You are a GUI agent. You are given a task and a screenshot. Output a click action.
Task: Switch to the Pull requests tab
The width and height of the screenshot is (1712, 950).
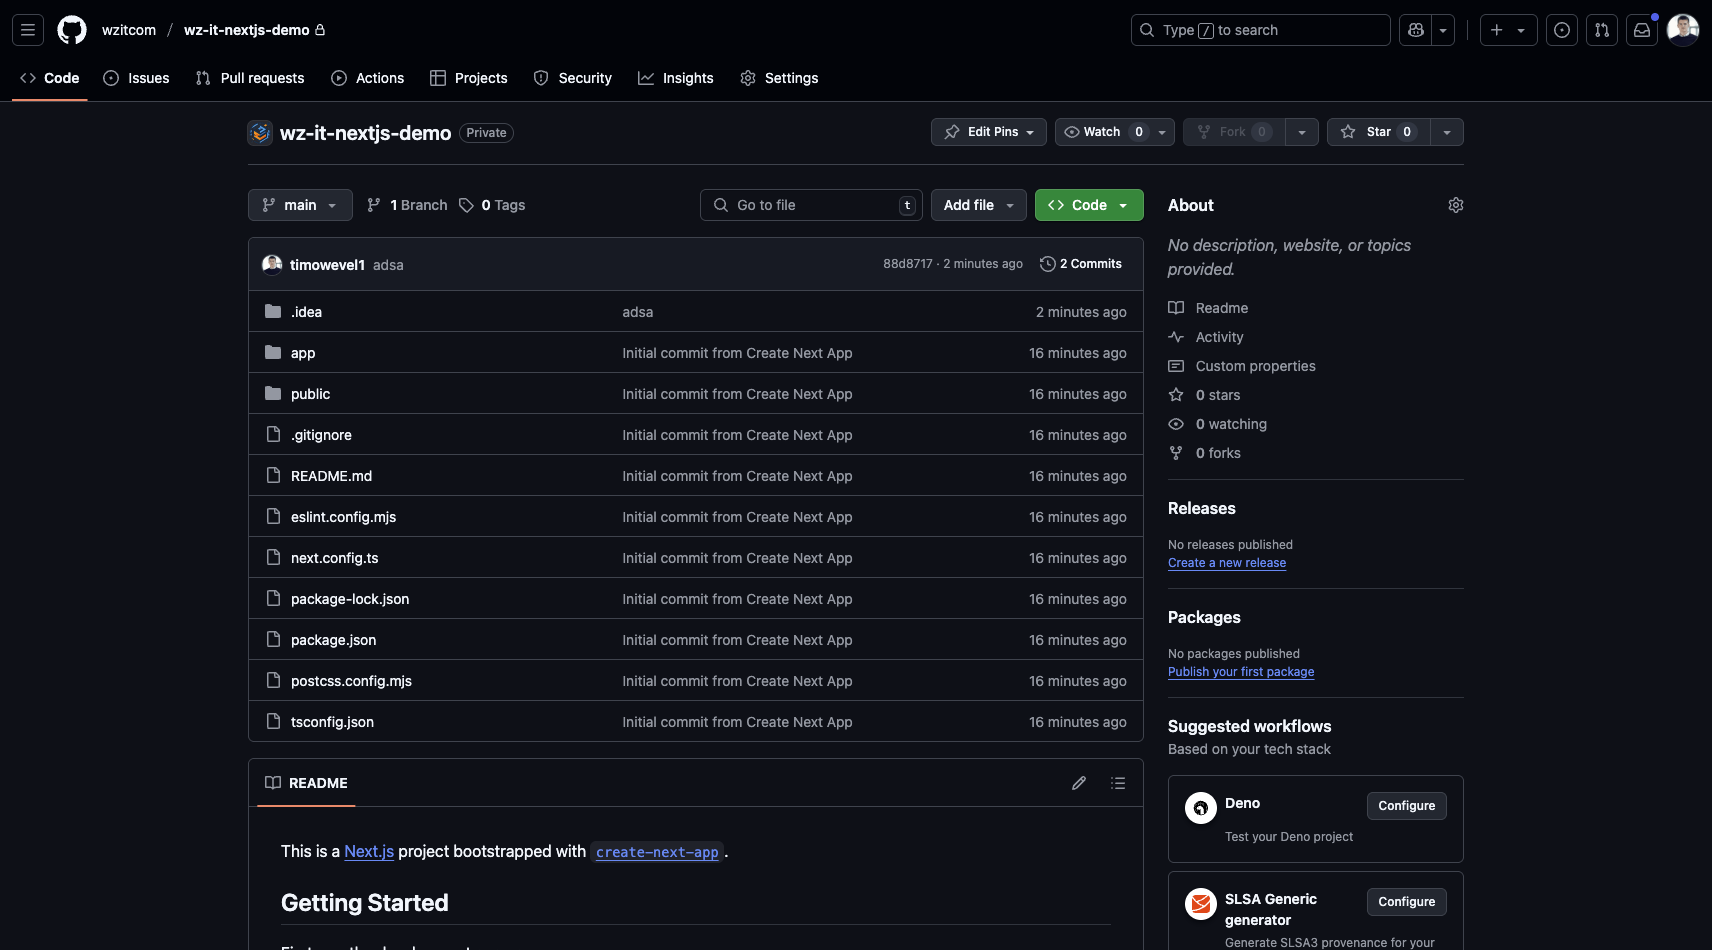click(x=250, y=78)
